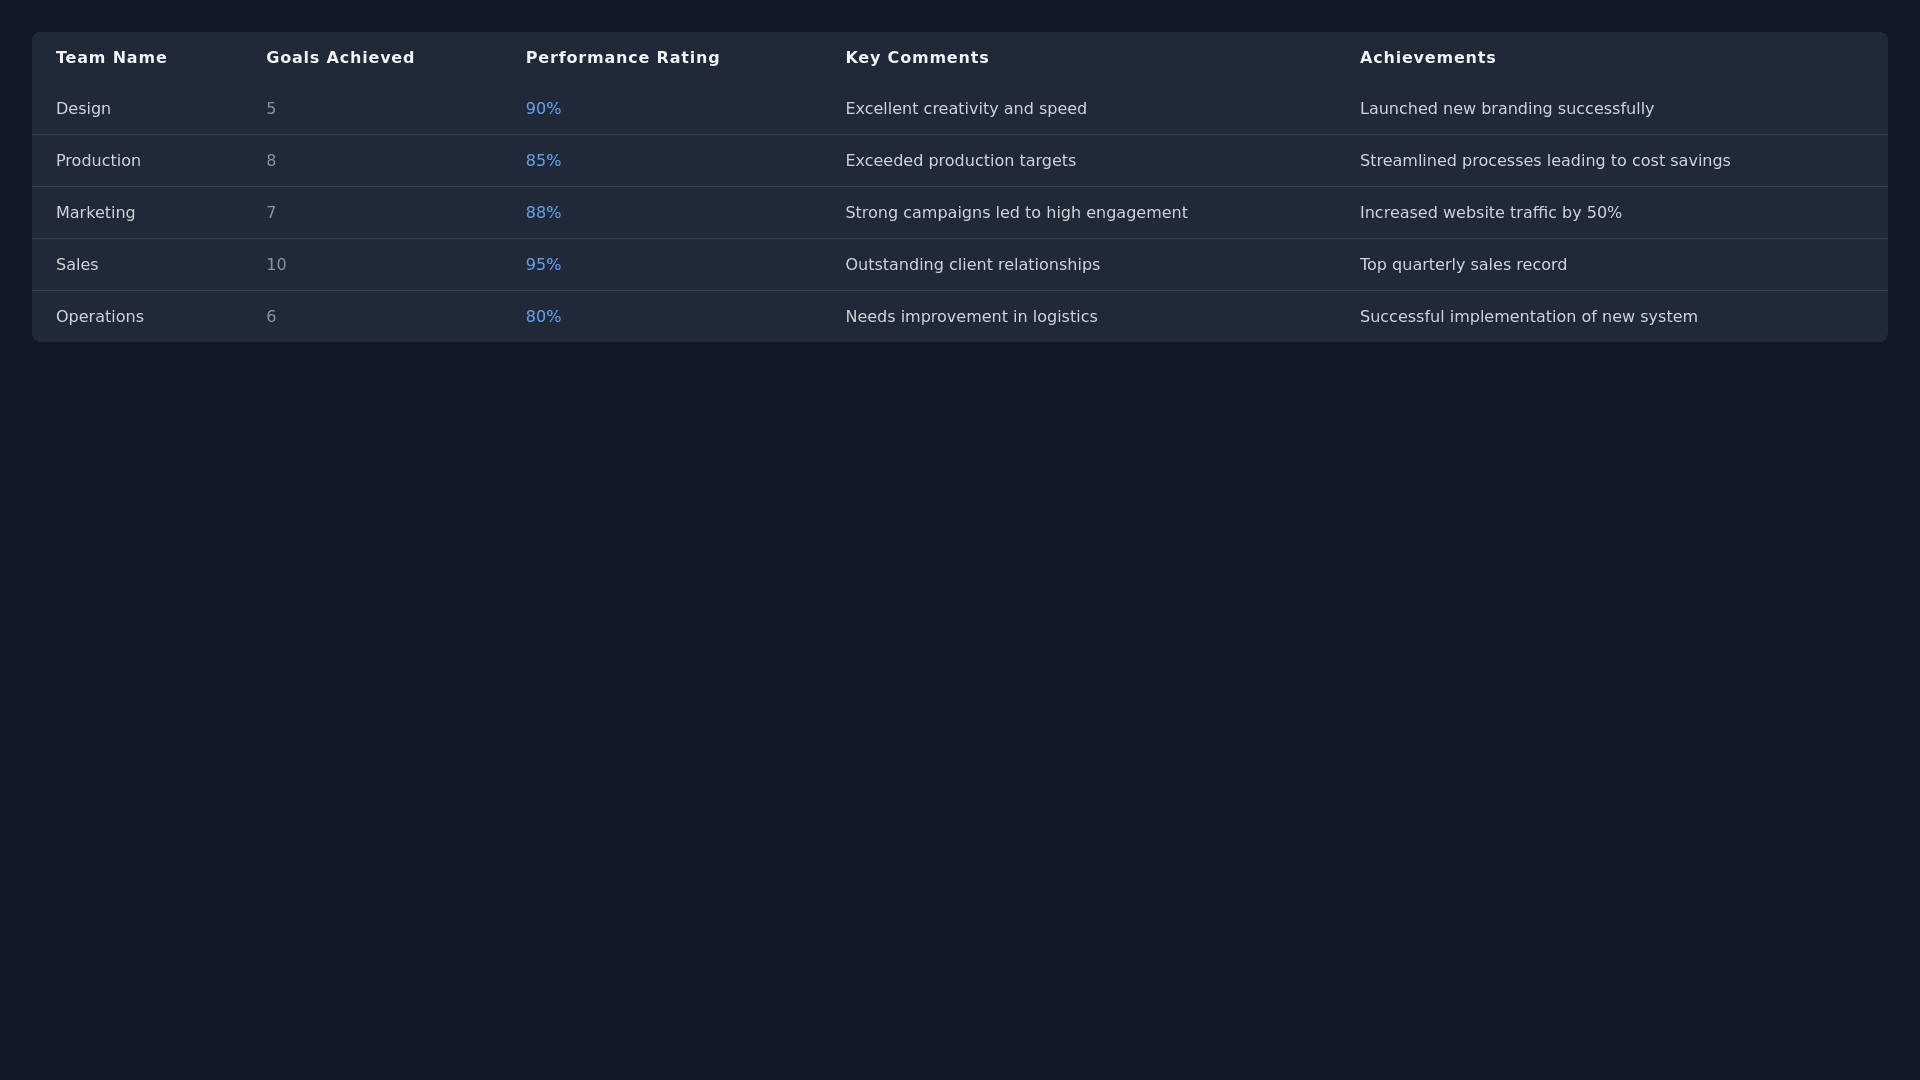Click the 80% rating for Operations
The width and height of the screenshot is (1920, 1080).
(x=543, y=317)
